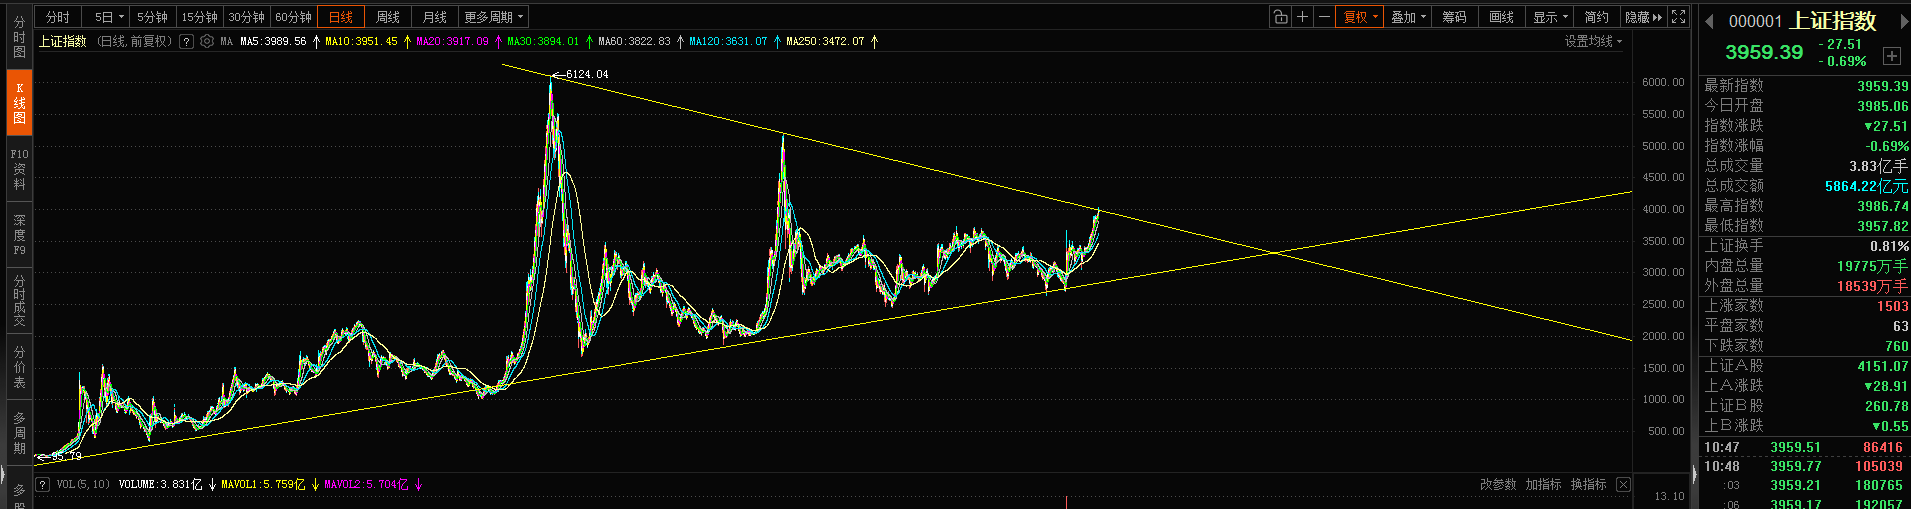Click the MAVOL2:5.704亿 indicator value
1911x509 pixels.
pyautogui.click(x=366, y=484)
